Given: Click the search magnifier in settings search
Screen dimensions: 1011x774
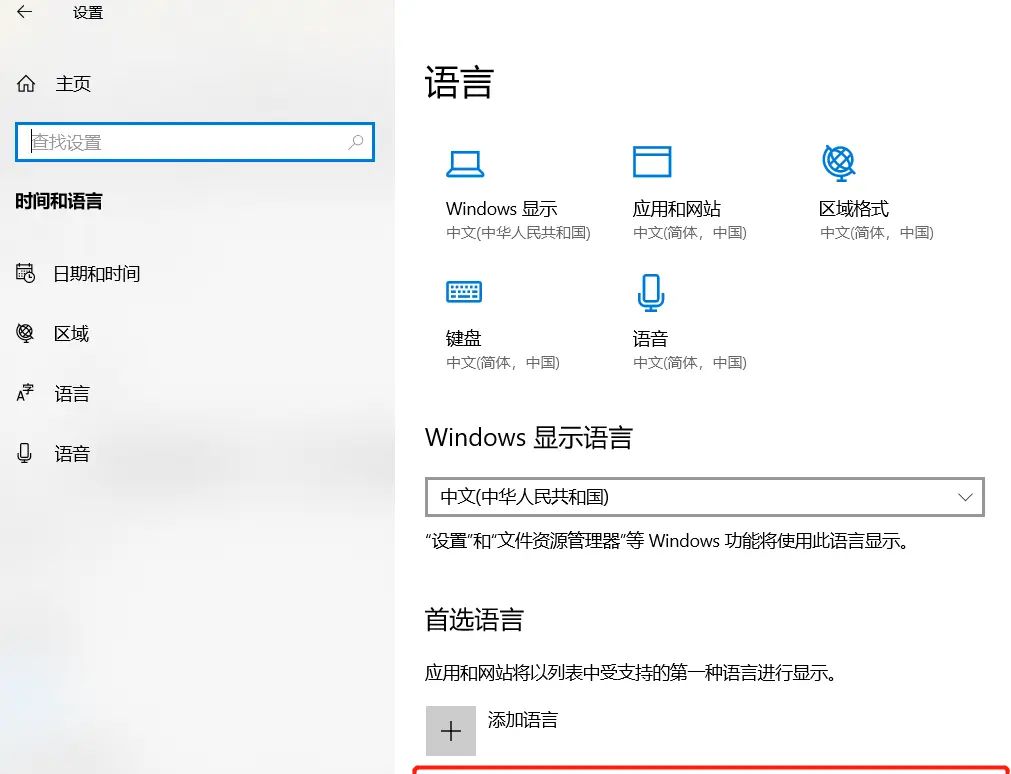Looking at the screenshot, I should click(356, 142).
